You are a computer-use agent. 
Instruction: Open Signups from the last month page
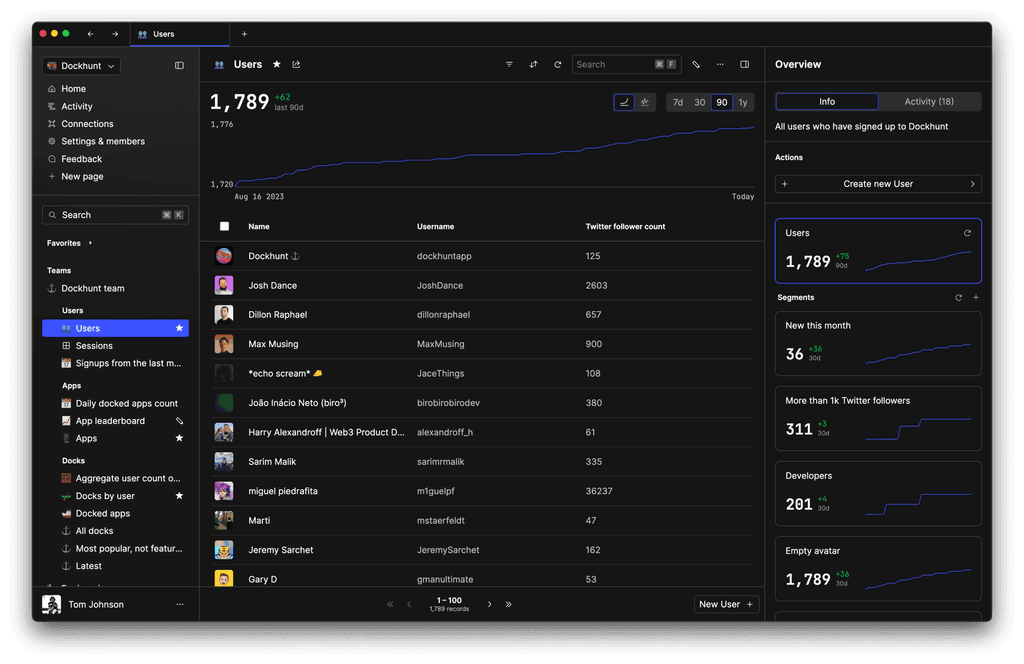tap(128, 364)
